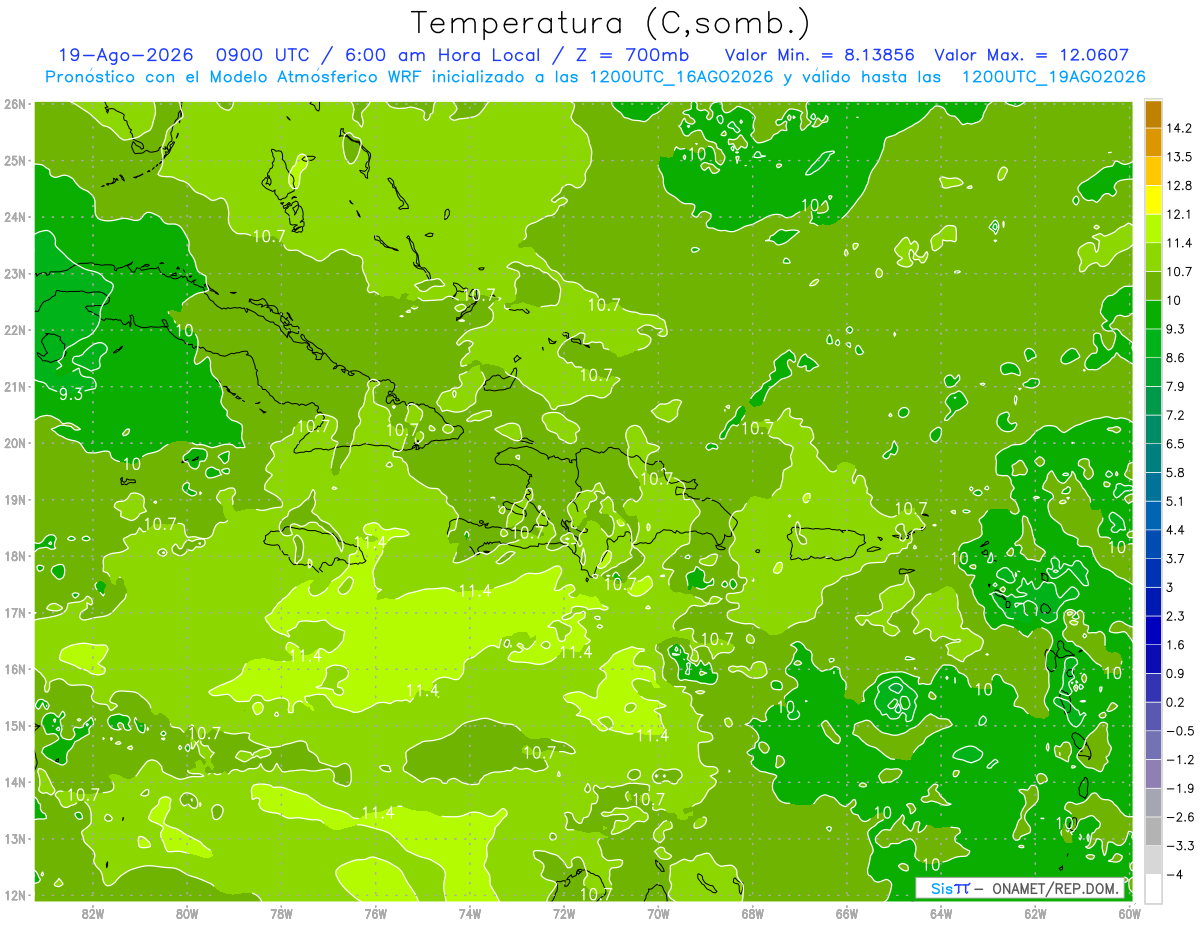Click the 72W longitude label
Screen dimensions: 1200x927
pyautogui.click(x=564, y=913)
